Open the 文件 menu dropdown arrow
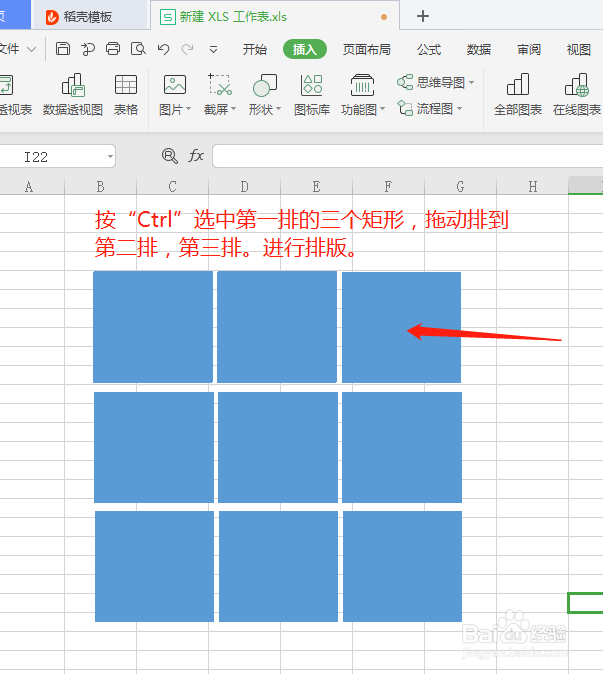The width and height of the screenshot is (603, 674). (31, 49)
